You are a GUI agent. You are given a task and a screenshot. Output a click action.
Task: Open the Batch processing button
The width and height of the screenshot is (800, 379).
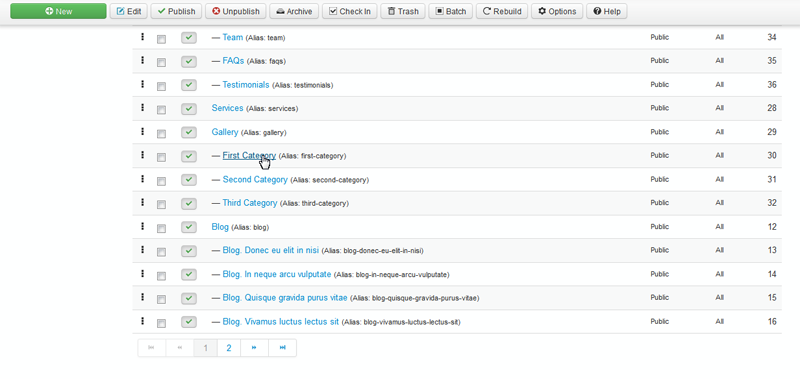click(451, 11)
